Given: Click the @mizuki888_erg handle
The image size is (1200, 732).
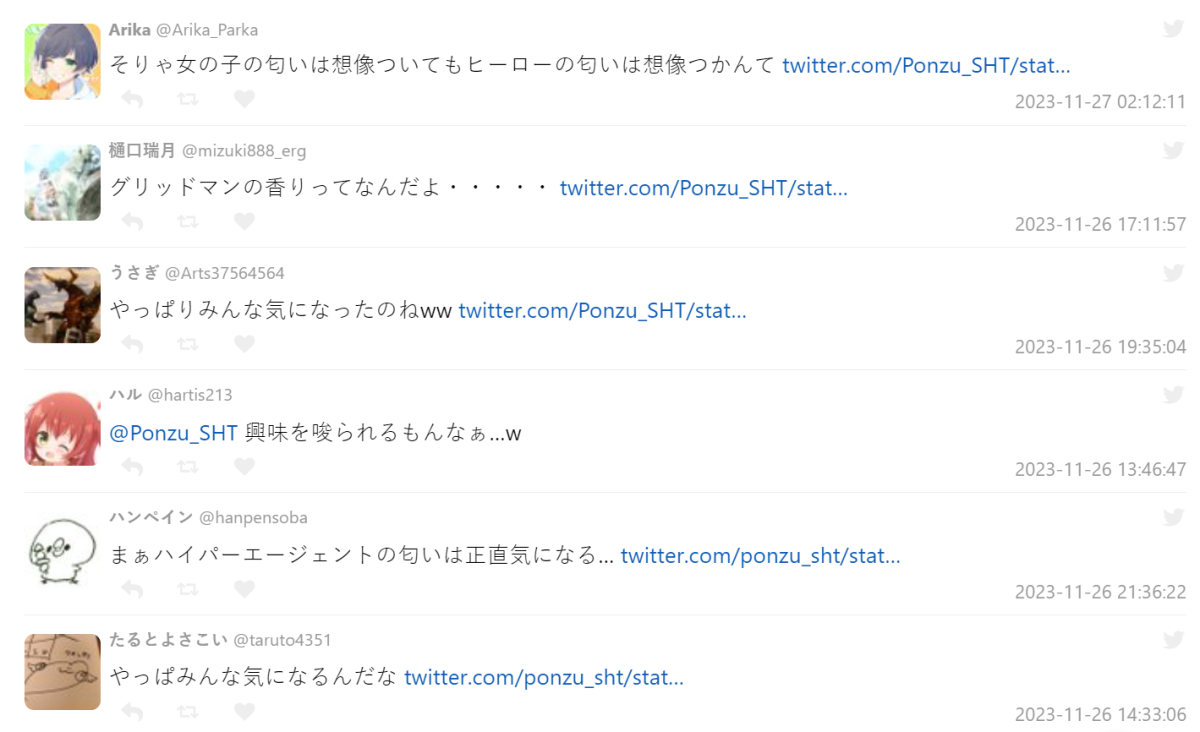Looking at the screenshot, I should (244, 151).
